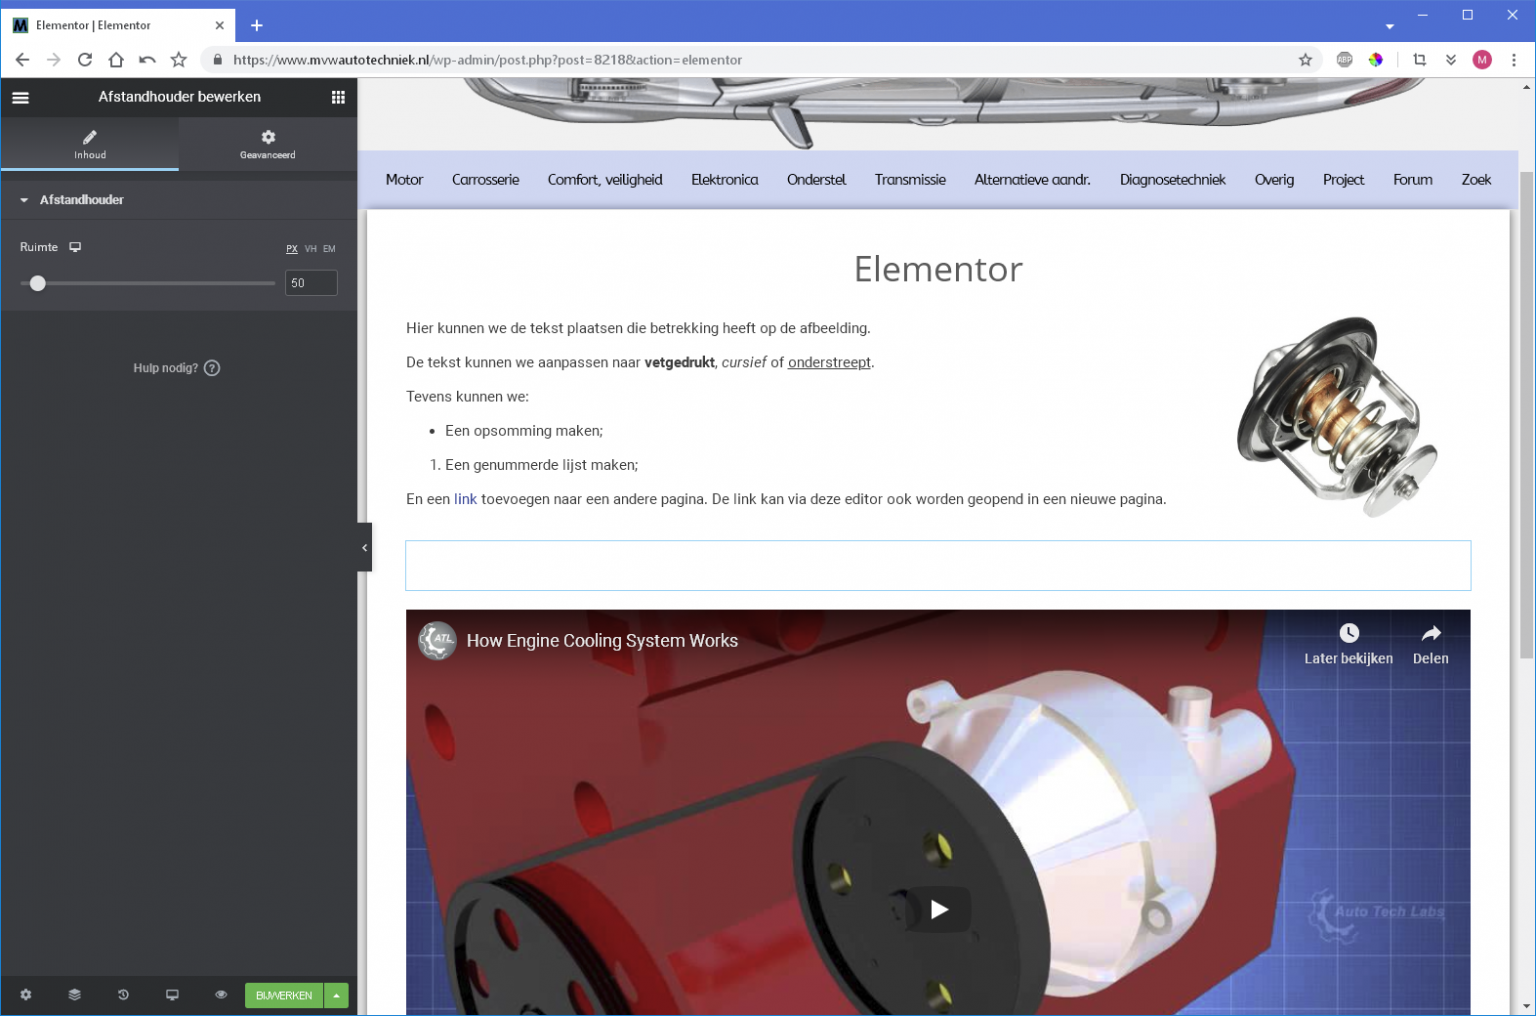The height and width of the screenshot is (1016, 1536).
Task: Click the Later bekijken clock icon
Action: coord(1349,633)
